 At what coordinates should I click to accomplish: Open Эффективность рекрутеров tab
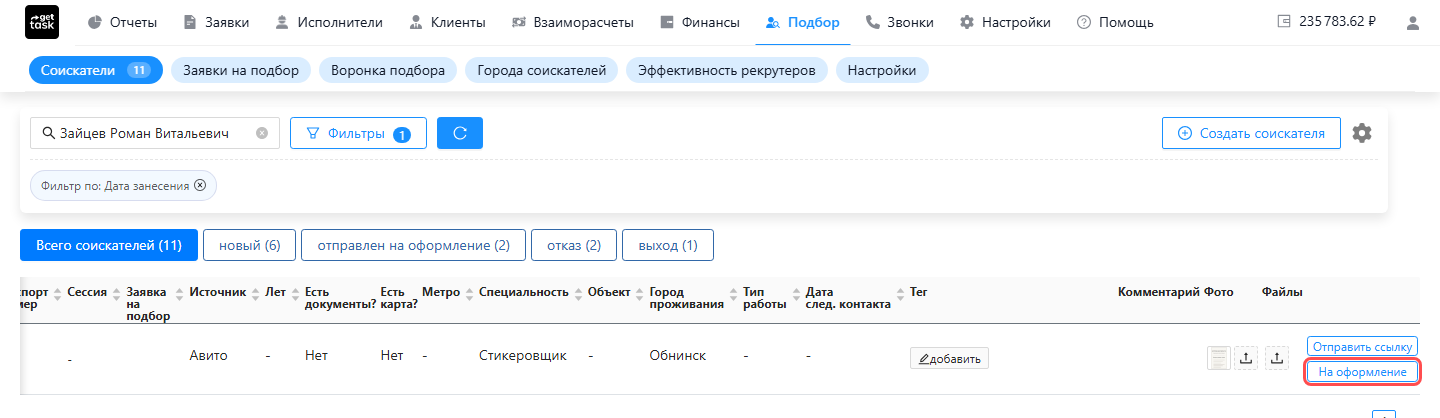[727, 70]
